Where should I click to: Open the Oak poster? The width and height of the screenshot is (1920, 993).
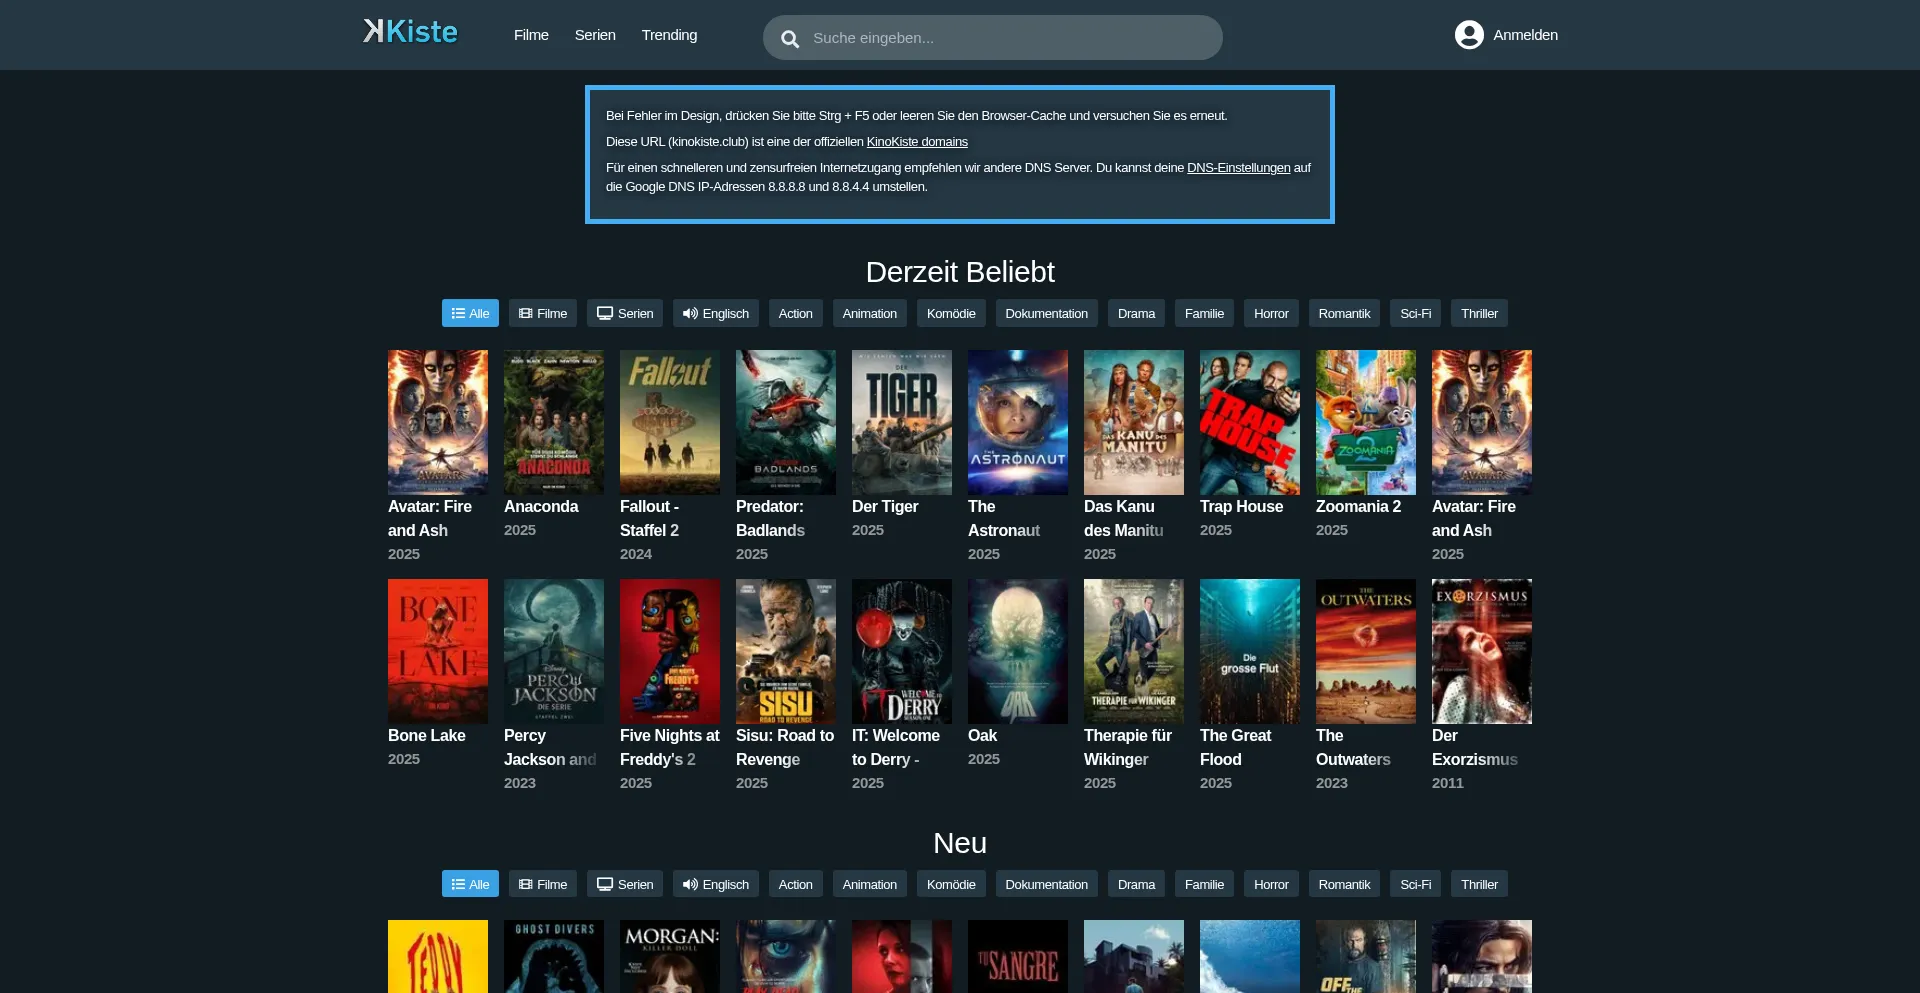coord(1018,651)
